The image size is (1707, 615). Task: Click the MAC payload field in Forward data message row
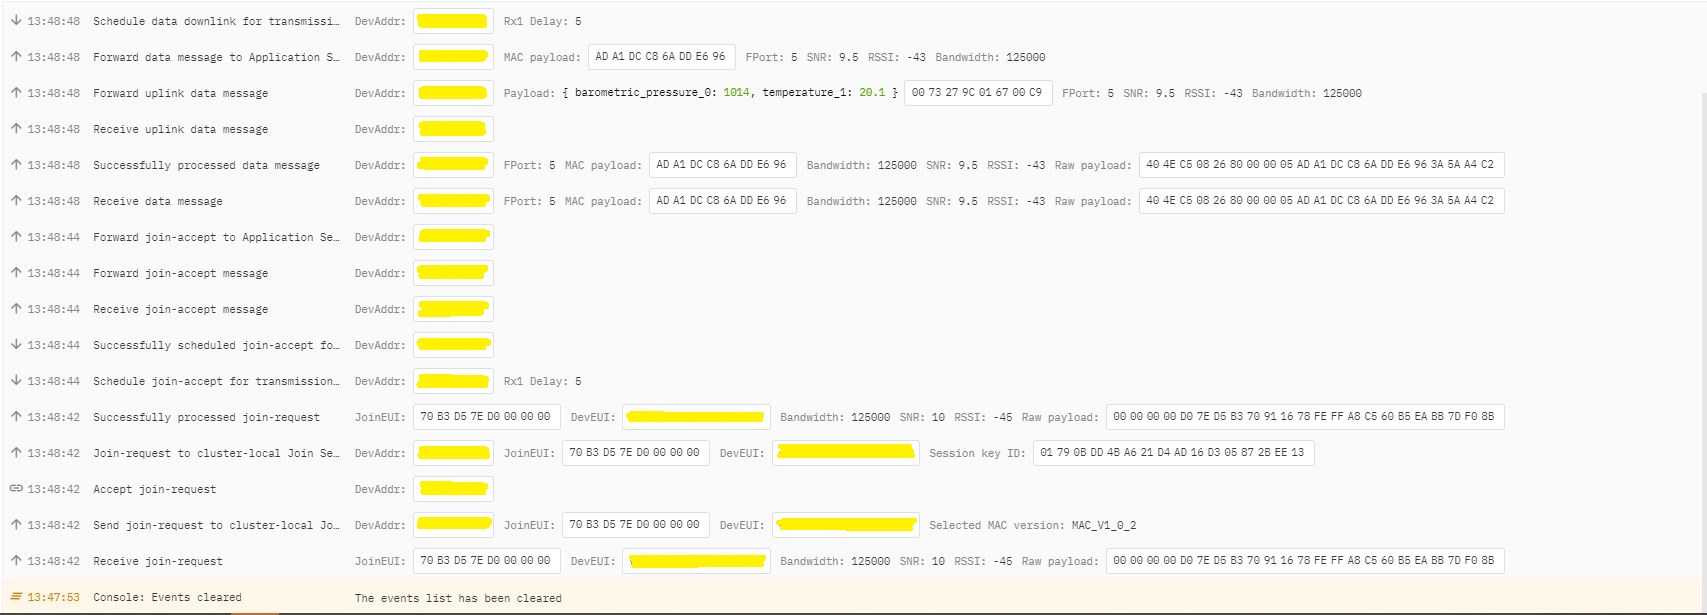coord(661,57)
